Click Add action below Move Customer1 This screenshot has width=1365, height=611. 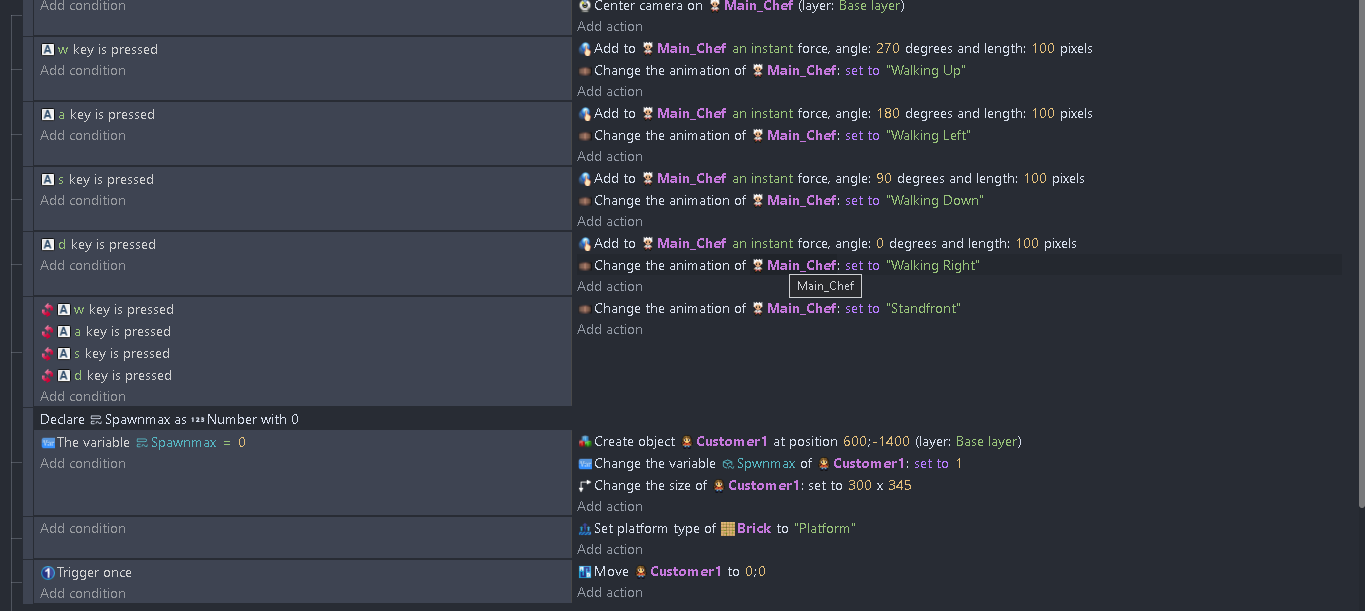coord(610,593)
